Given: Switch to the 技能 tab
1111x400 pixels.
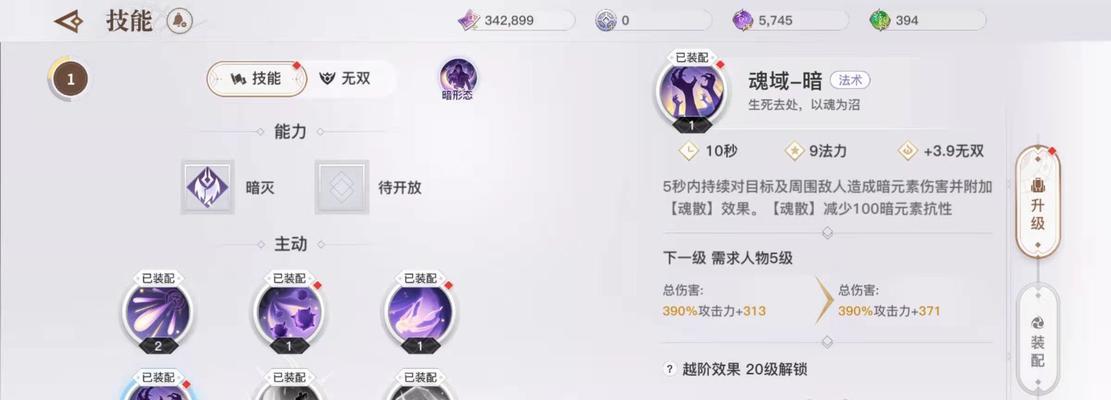Looking at the screenshot, I should (256, 79).
